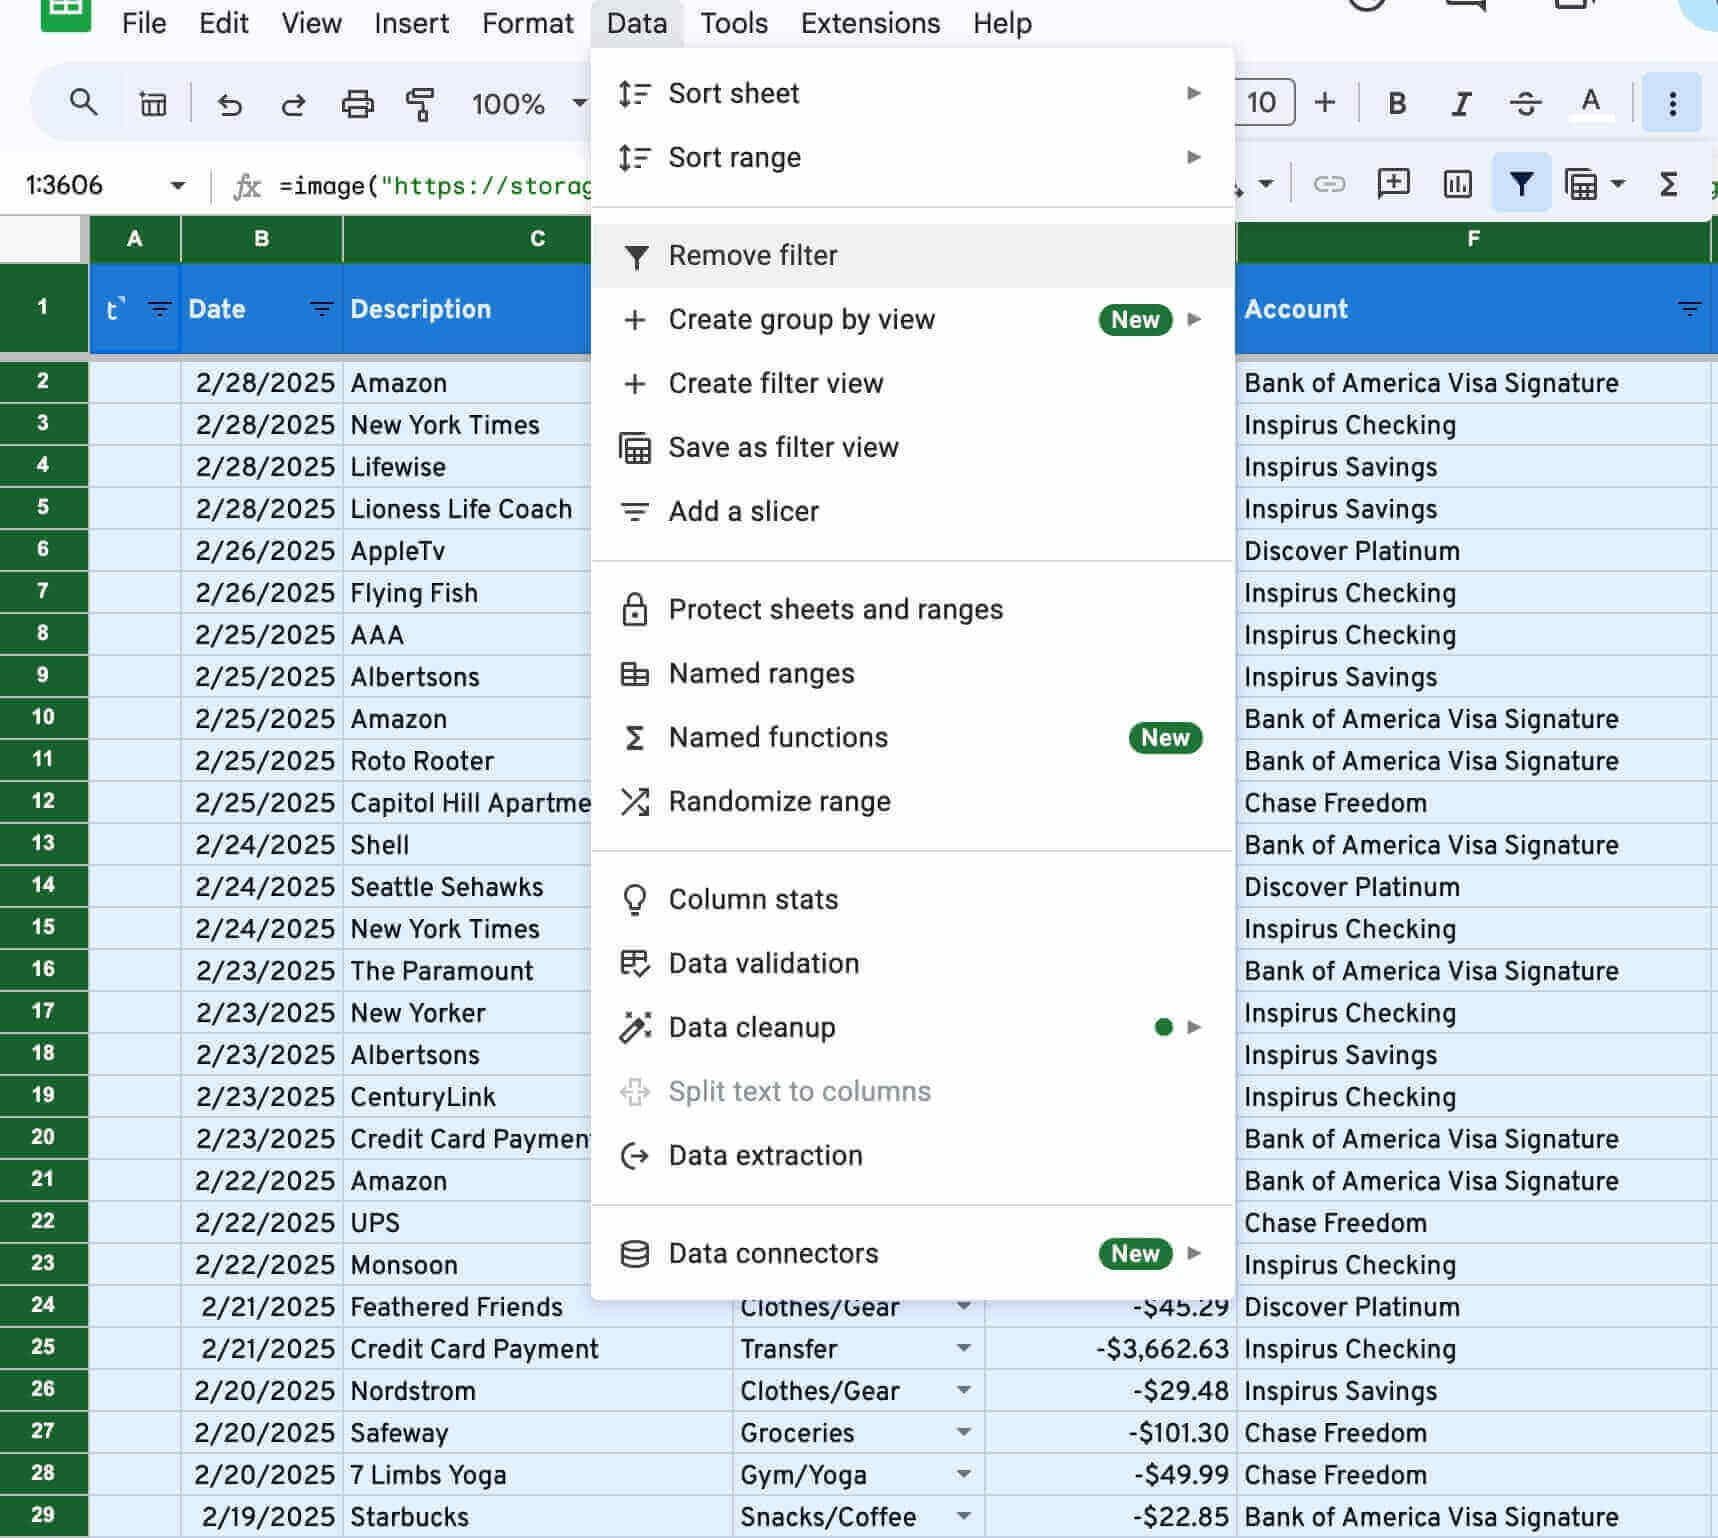
Task: Open category dropdown for Credit Card Payment Transfer
Action: pos(963,1348)
